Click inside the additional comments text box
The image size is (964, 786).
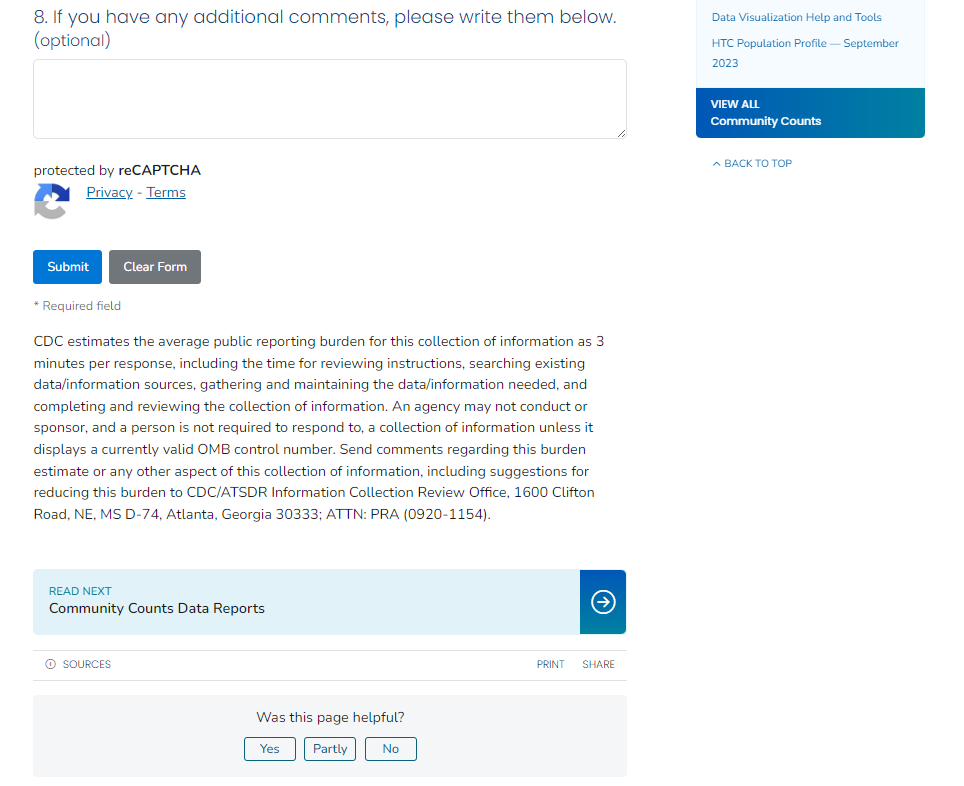pos(329,98)
